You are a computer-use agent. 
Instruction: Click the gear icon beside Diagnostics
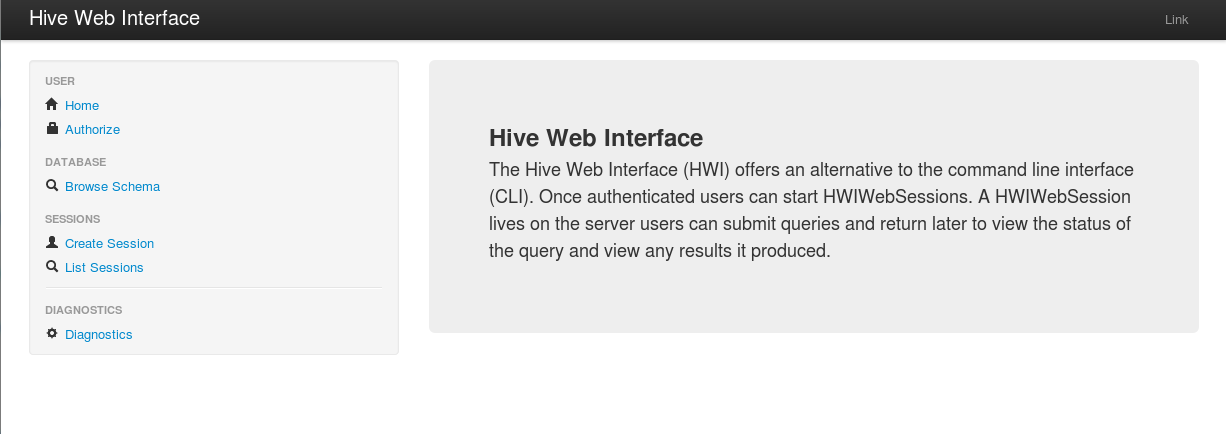click(52, 333)
